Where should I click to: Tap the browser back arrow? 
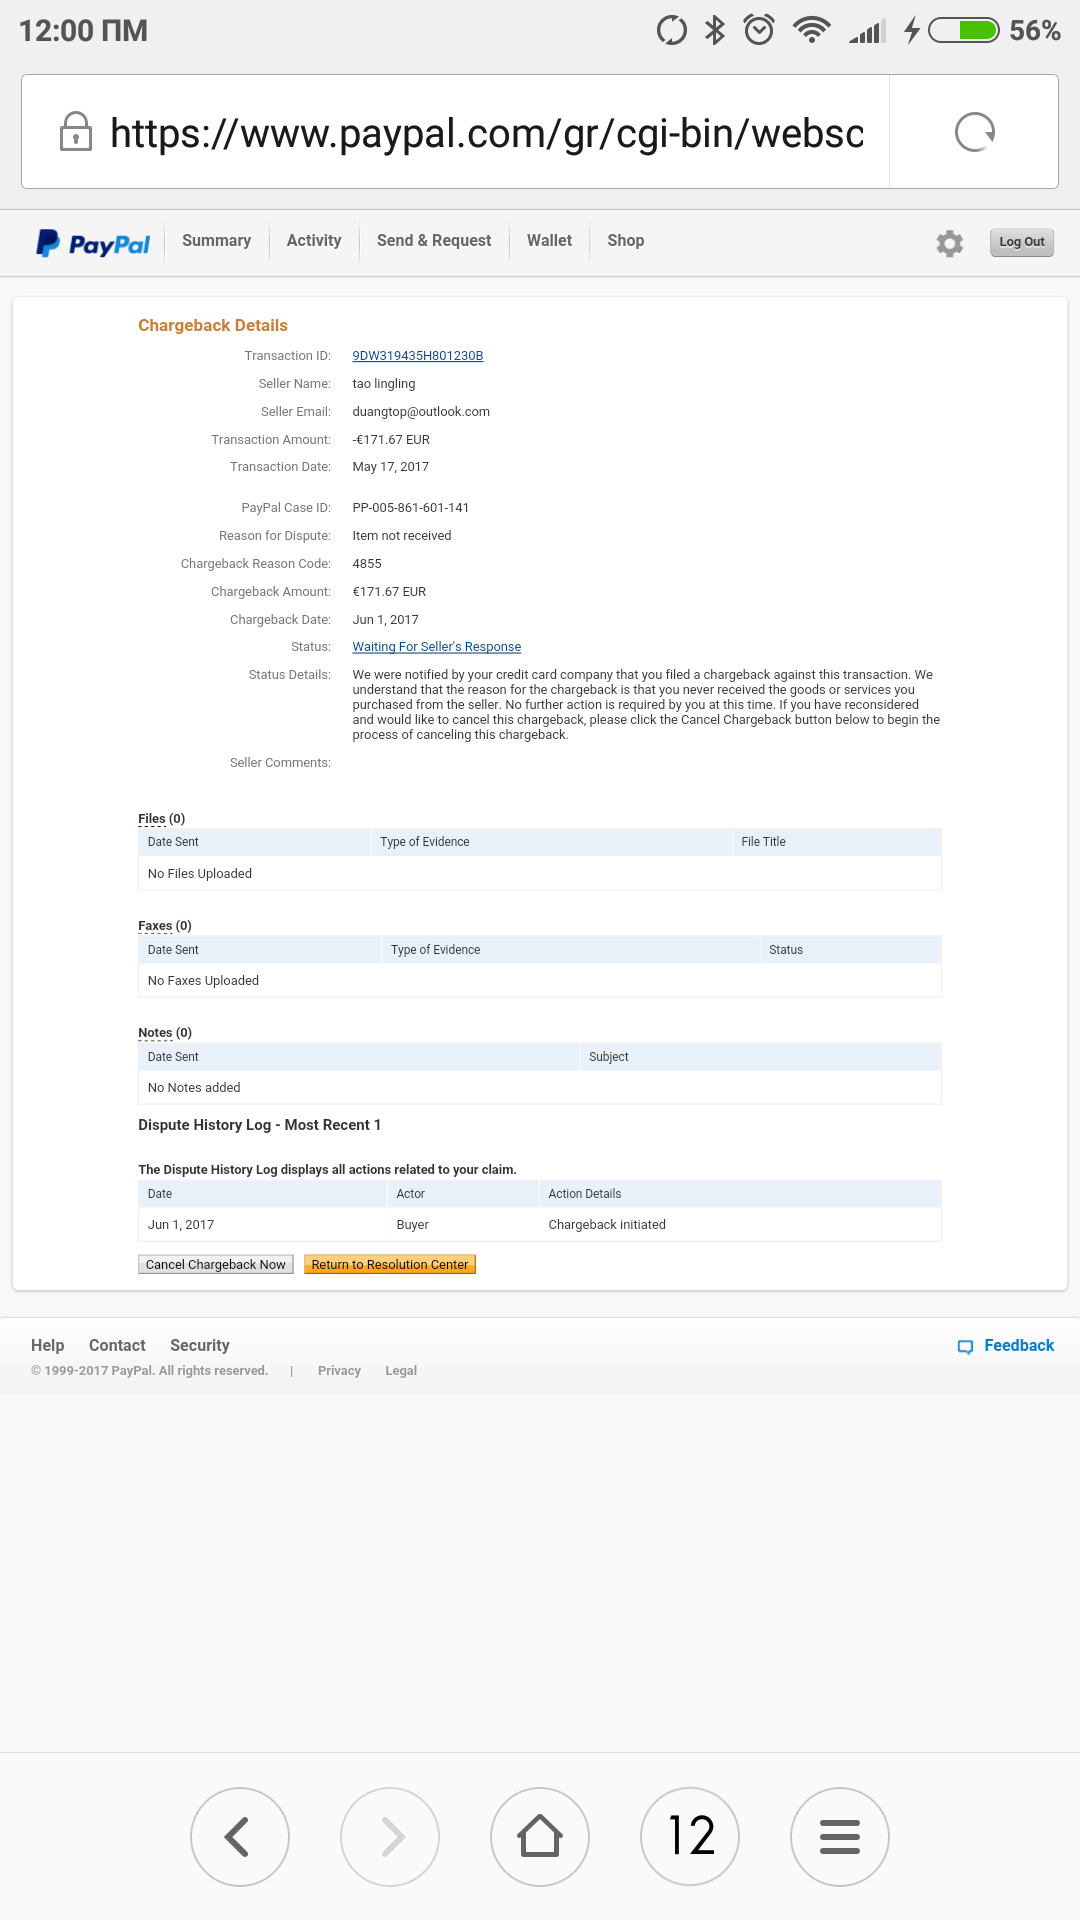pyautogui.click(x=239, y=1836)
